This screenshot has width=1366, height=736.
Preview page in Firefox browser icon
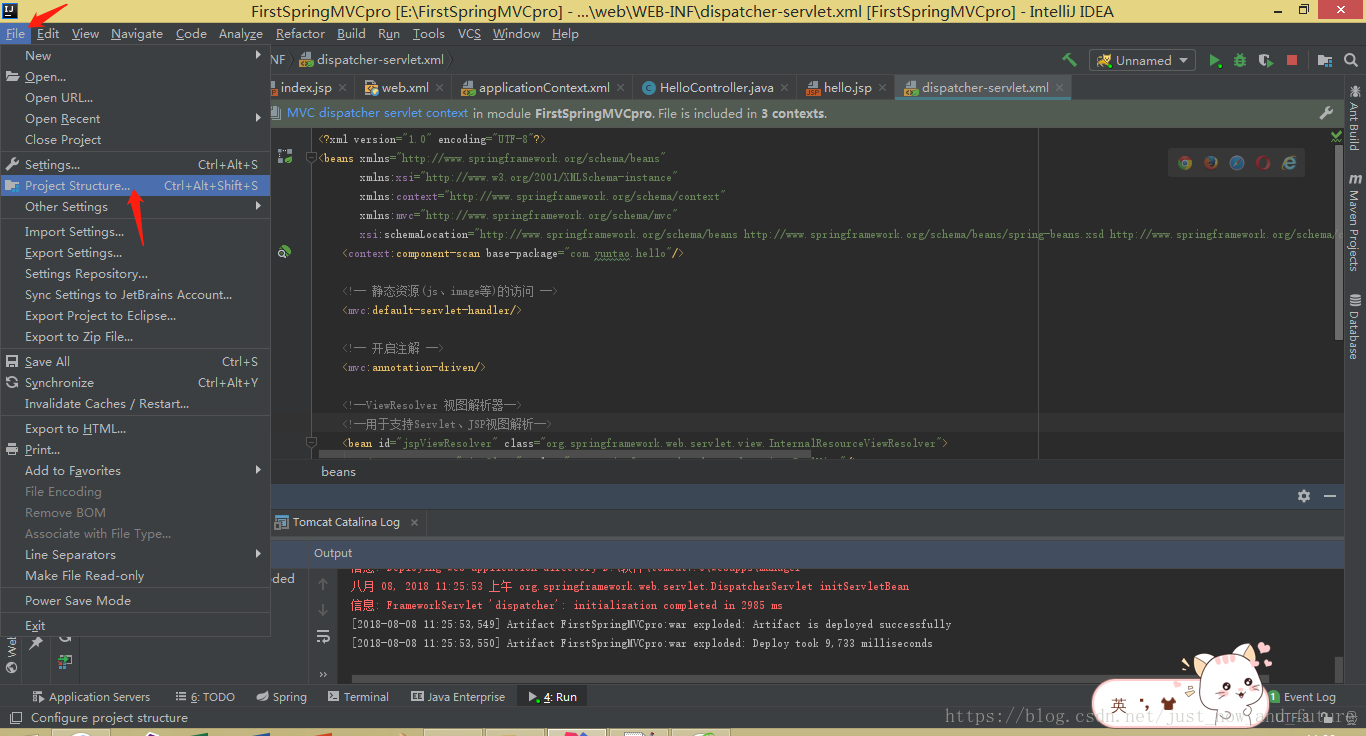pyautogui.click(x=1211, y=162)
